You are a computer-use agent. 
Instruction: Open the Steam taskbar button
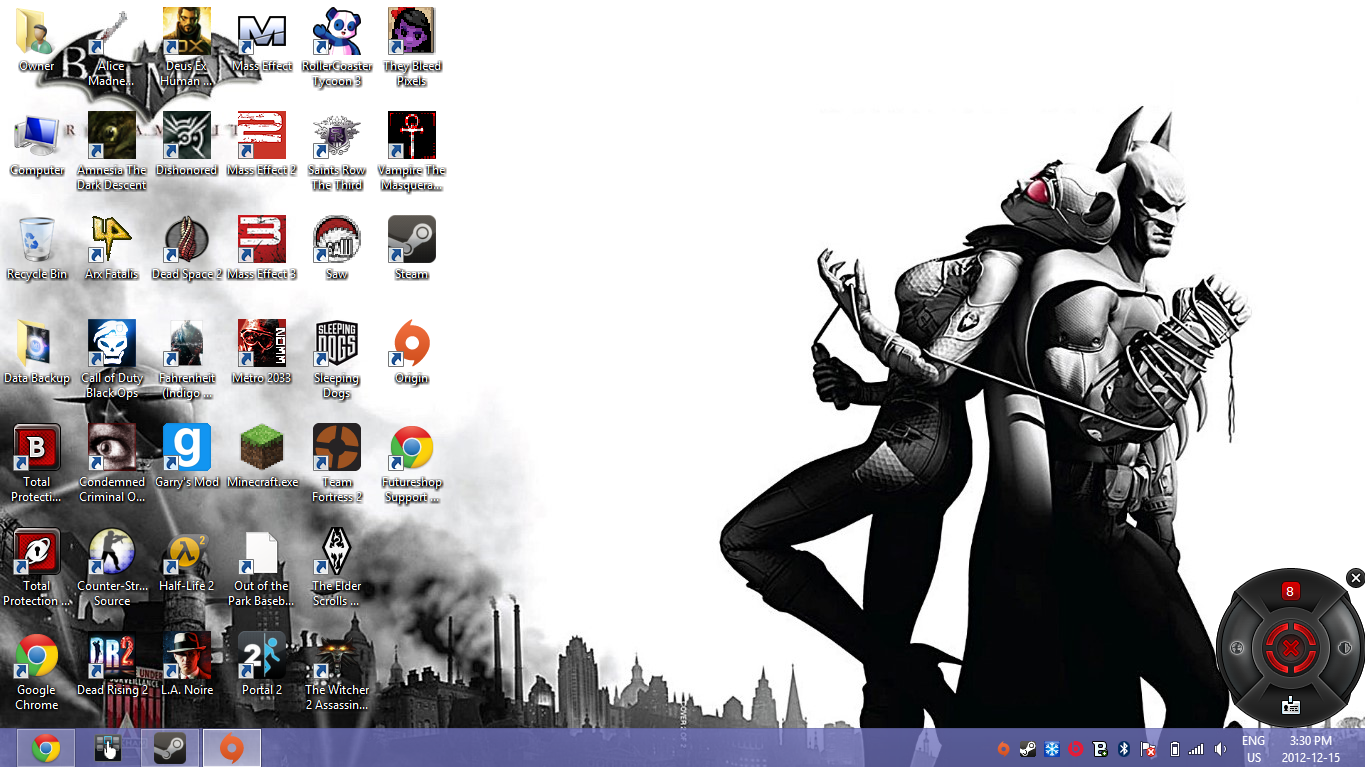click(x=169, y=748)
